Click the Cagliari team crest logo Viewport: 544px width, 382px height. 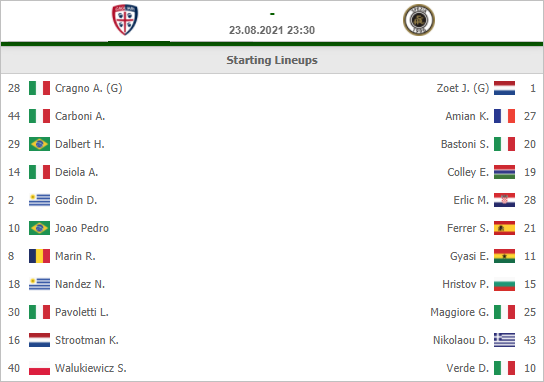(x=125, y=19)
